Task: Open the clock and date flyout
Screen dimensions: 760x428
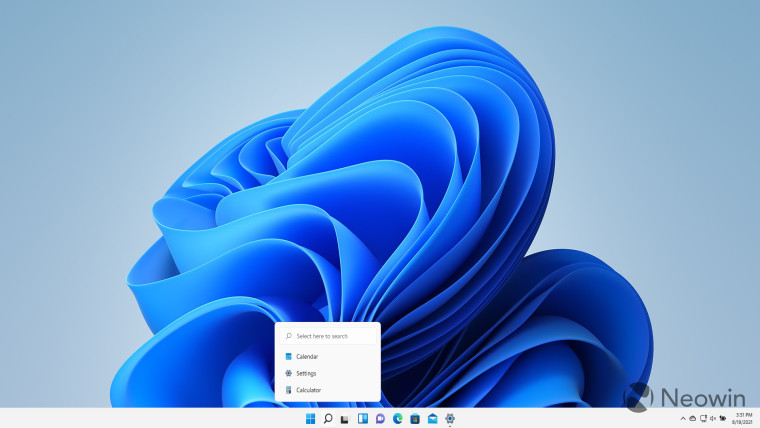Action: pos(743,418)
